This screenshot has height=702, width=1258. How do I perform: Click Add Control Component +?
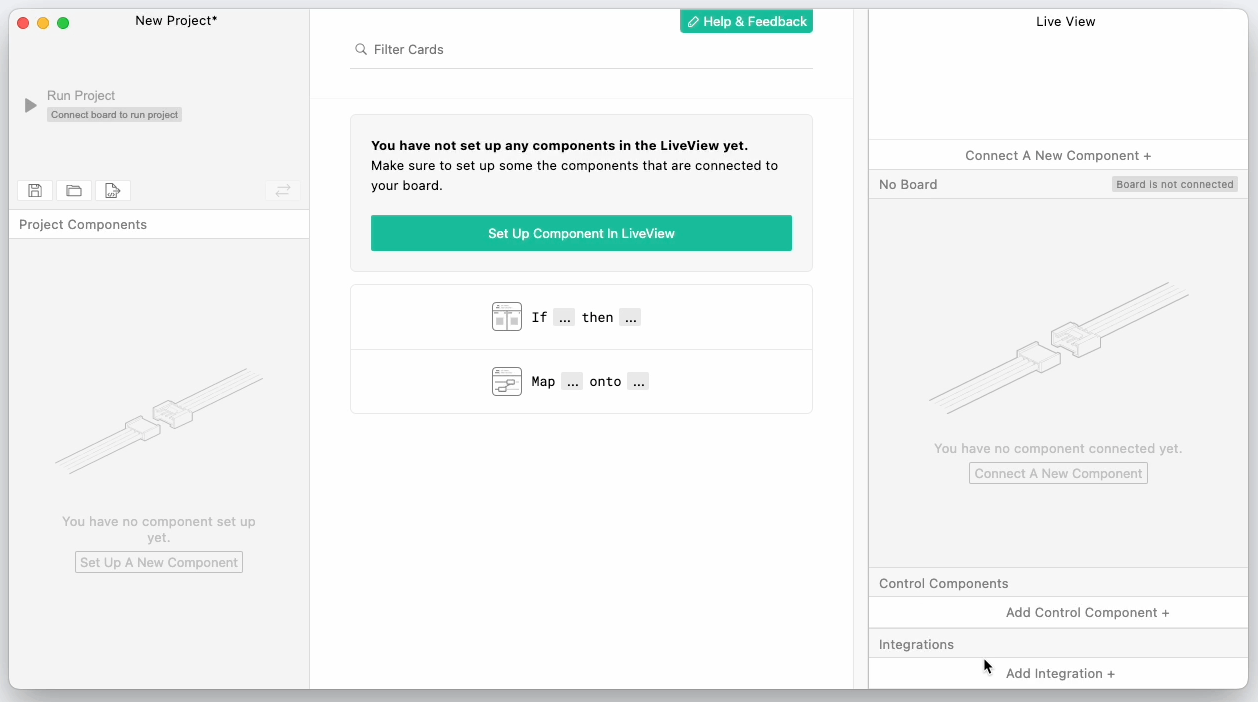(x=1058, y=612)
